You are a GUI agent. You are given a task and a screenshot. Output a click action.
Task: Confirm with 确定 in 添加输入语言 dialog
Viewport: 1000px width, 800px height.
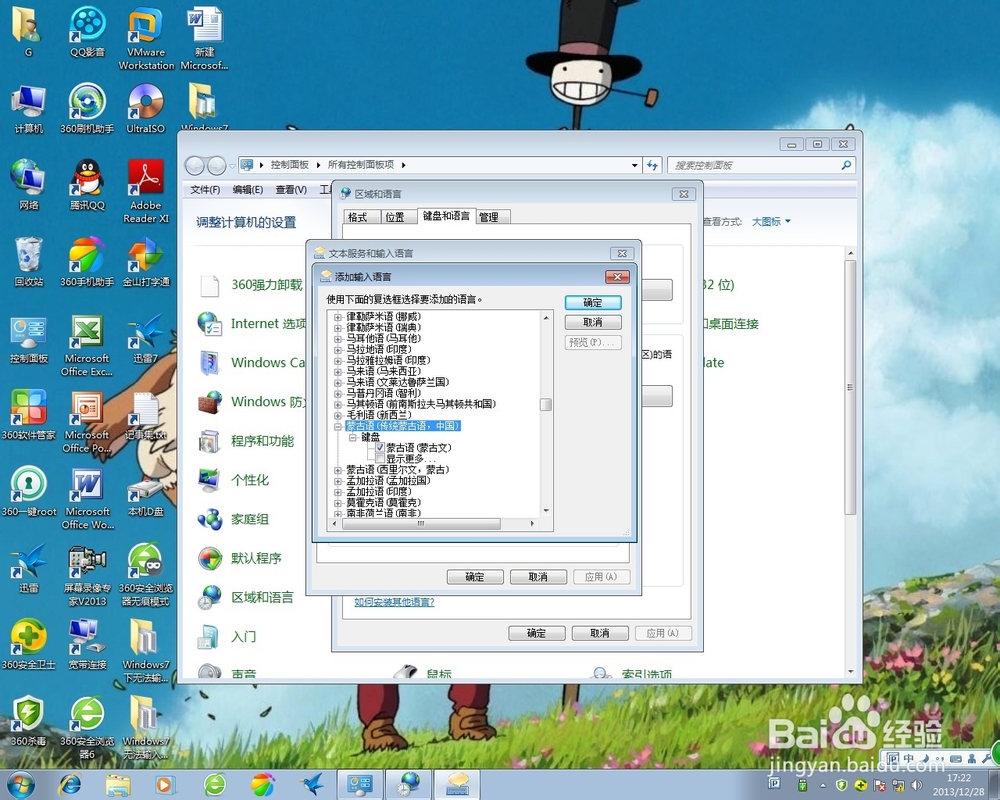[x=593, y=302]
